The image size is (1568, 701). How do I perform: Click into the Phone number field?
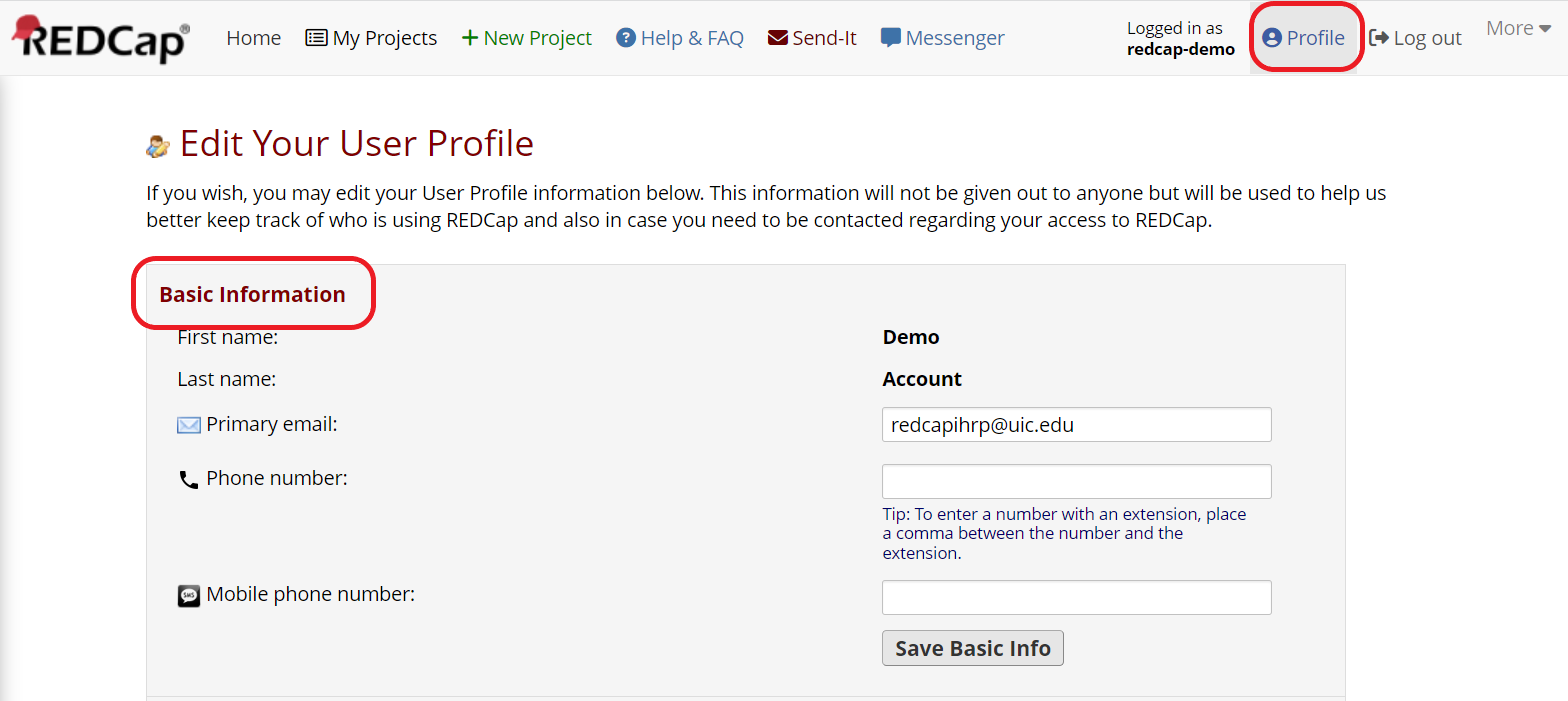click(x=1076, y=481)
